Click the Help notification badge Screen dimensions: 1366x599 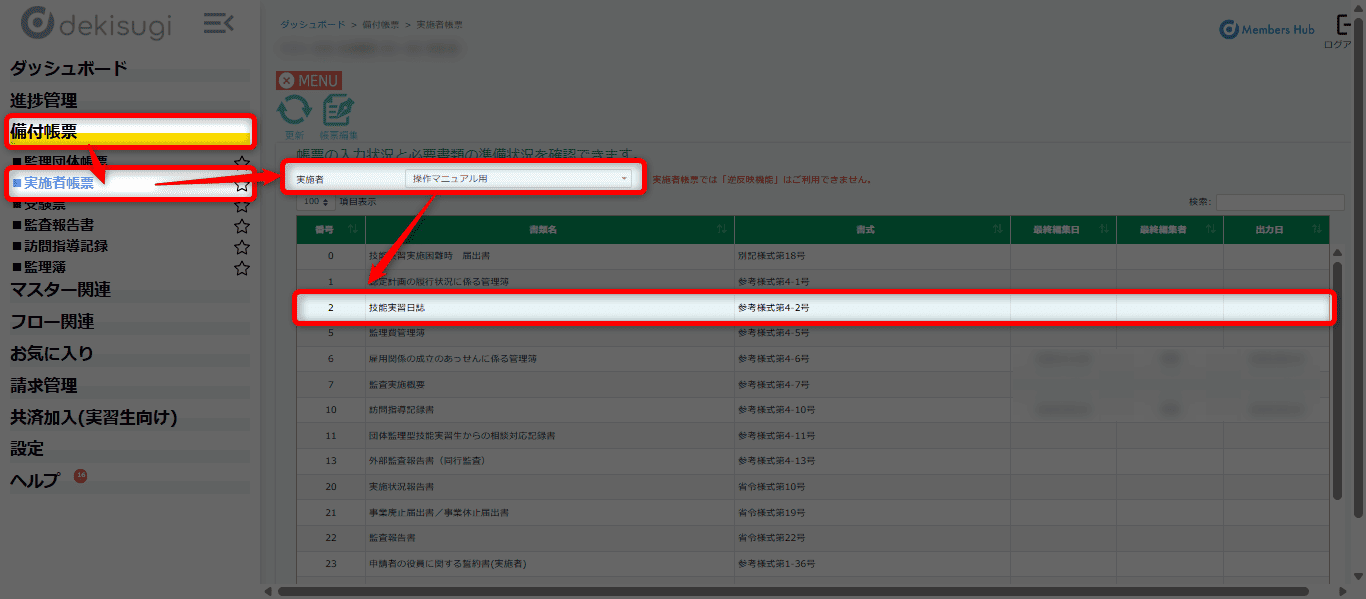pos(80,475)
